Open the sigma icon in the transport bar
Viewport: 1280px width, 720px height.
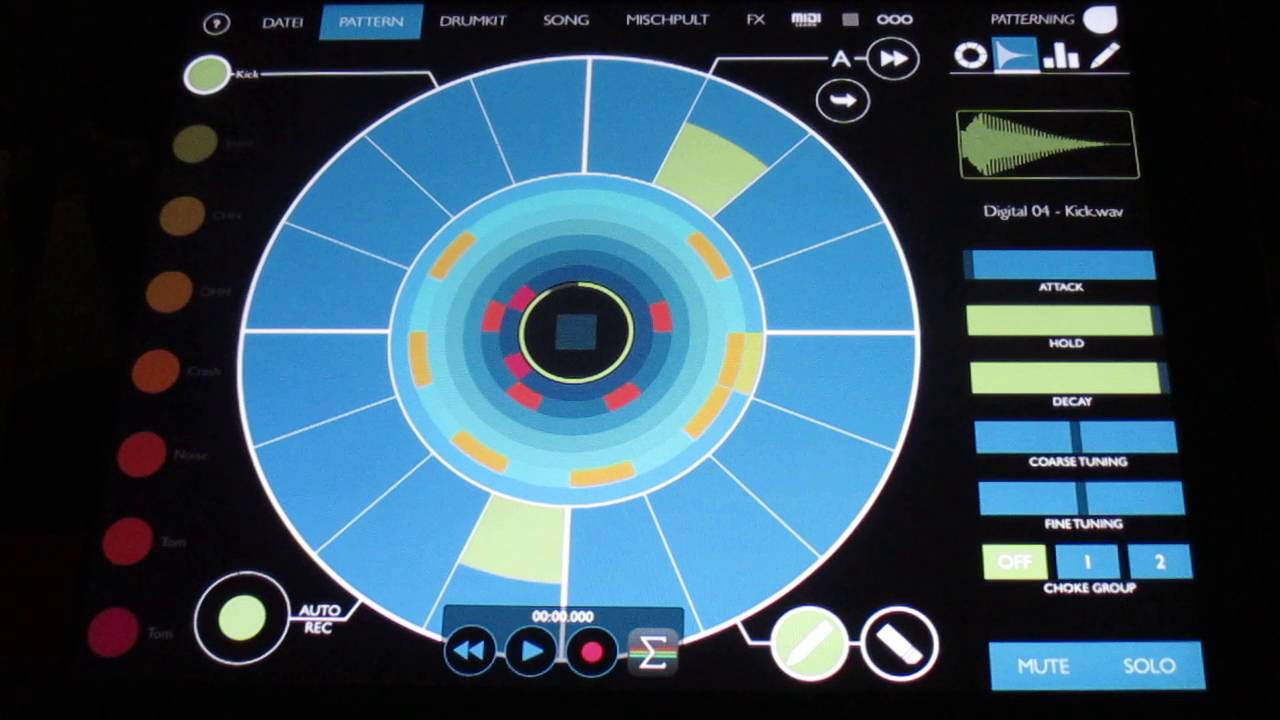[x=653, y=653]
